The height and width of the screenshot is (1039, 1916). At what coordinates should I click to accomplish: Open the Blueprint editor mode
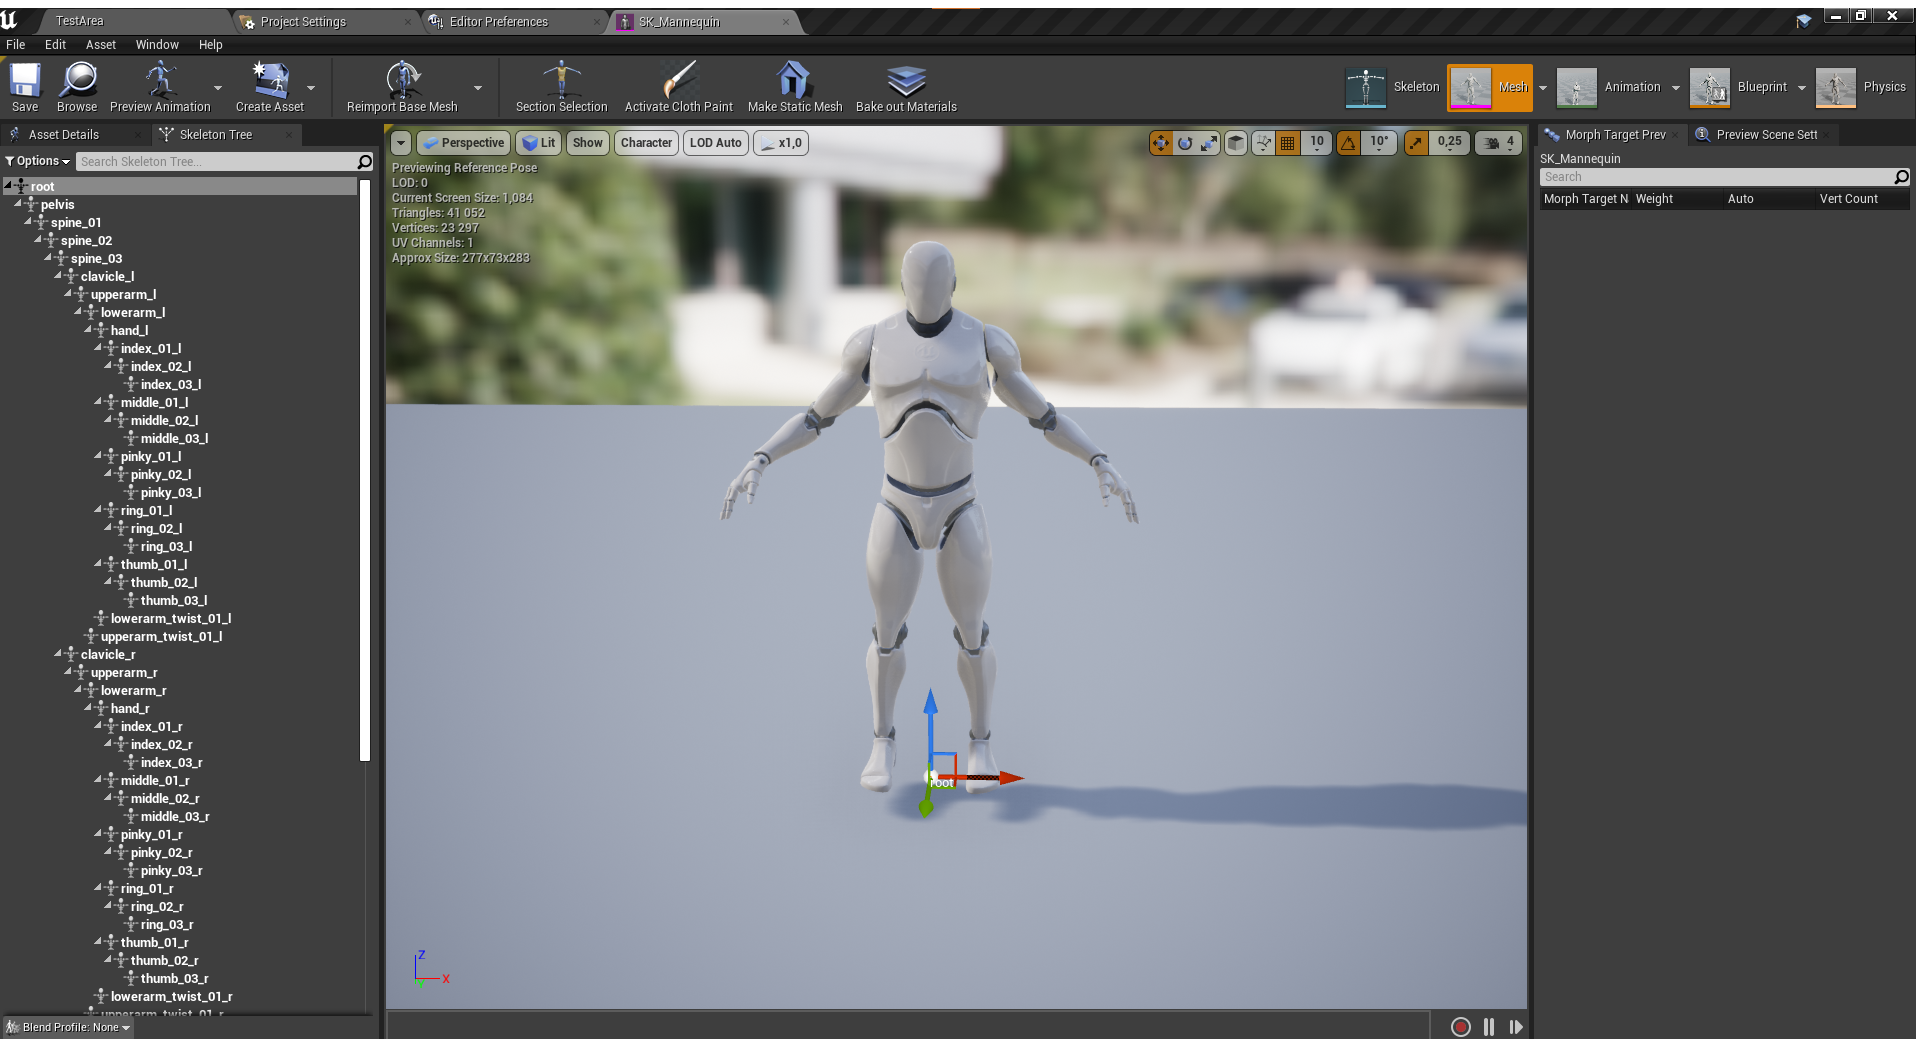coord(1738,87)
